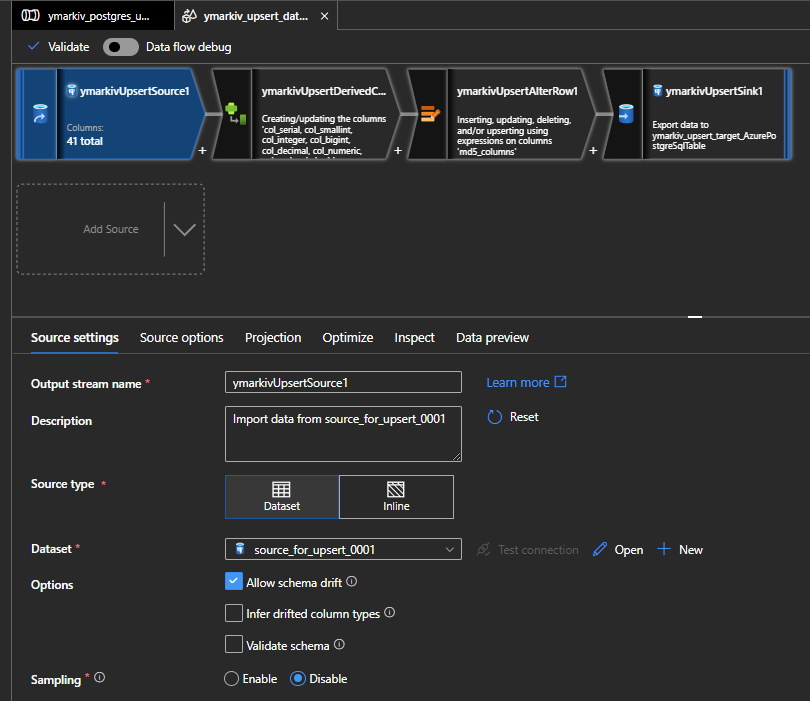Image resolution: width=810 pixels, height=701 pixels.
Task: Click the Validate button
Action: 59,47
